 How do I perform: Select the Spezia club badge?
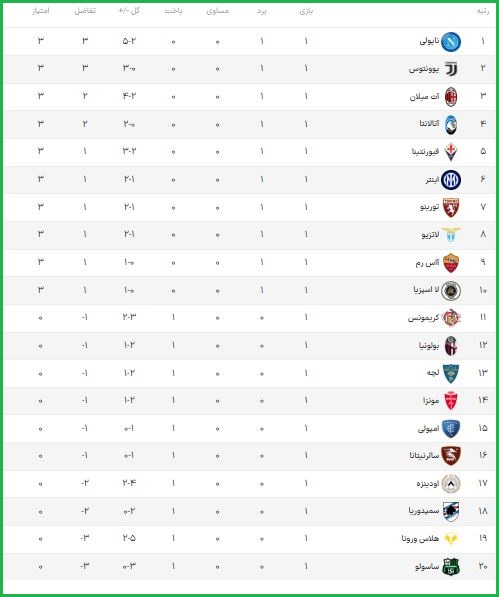tap(451, 291)
